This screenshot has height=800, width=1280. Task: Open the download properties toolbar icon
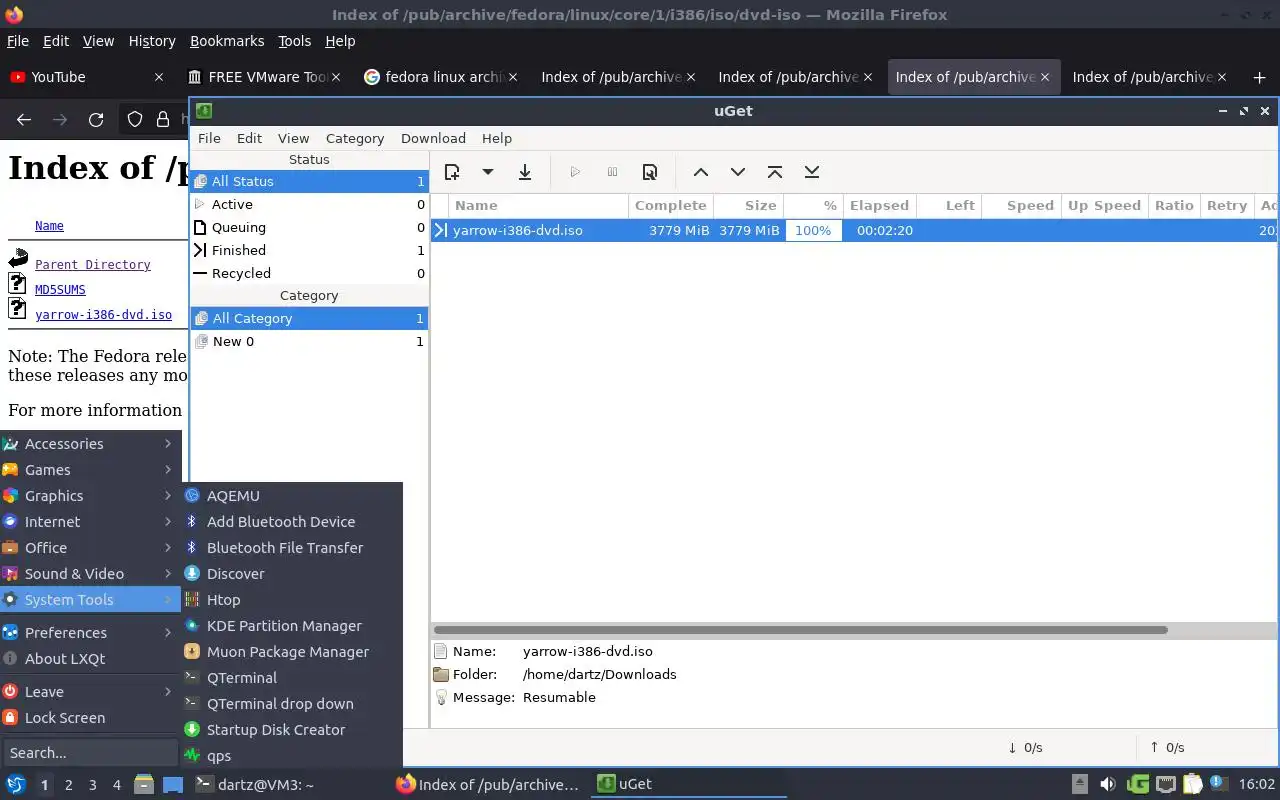(650, 172)
